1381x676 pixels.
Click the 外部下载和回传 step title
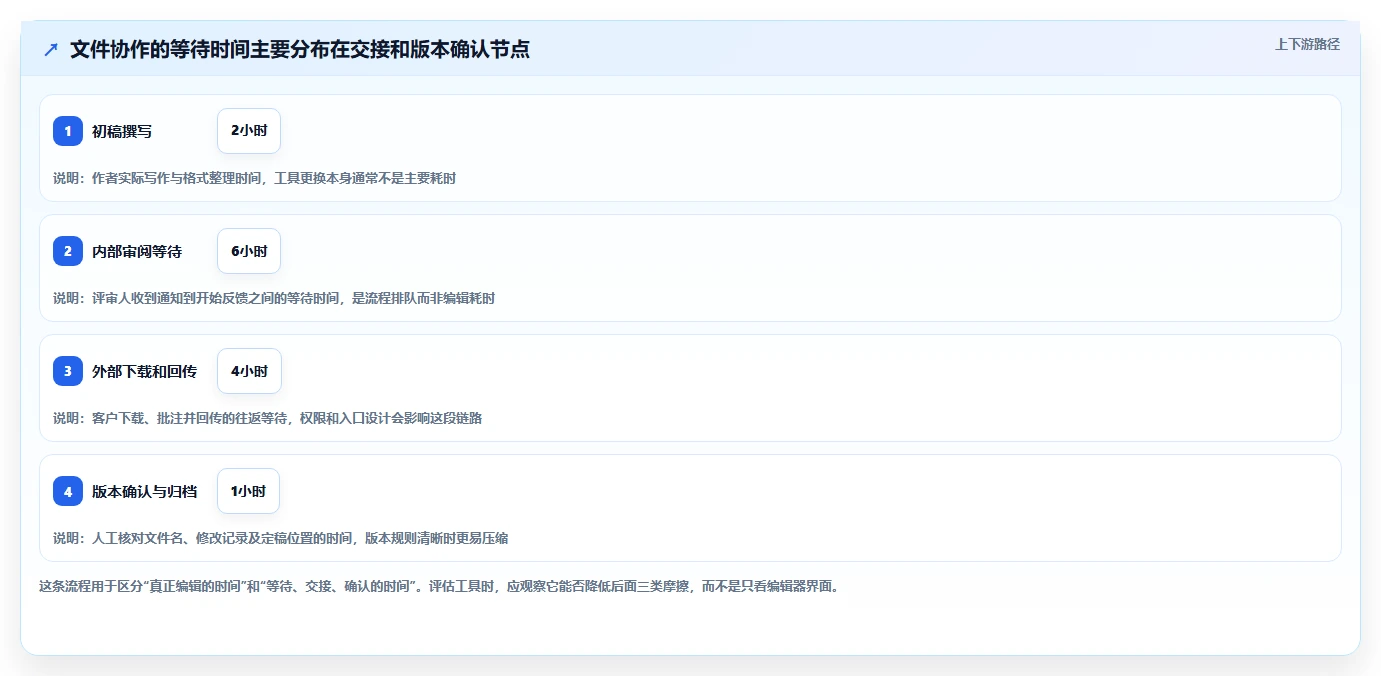144,371
